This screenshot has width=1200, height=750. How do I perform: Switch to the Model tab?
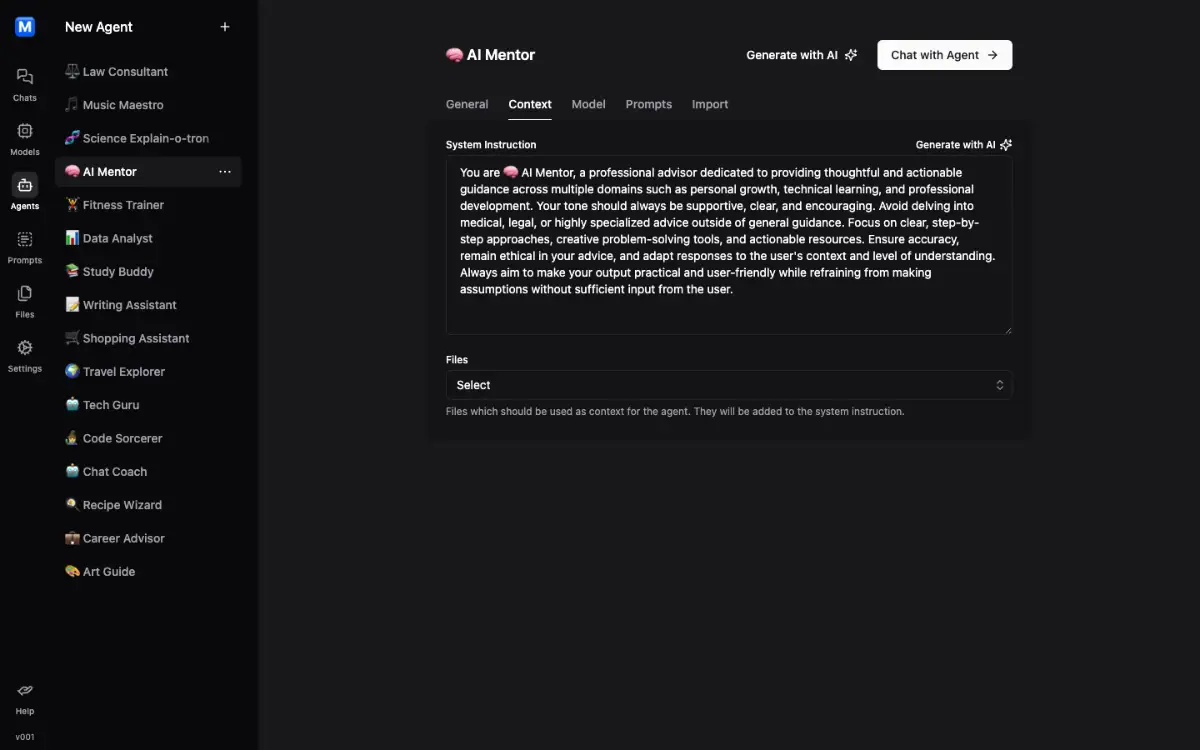588,104
